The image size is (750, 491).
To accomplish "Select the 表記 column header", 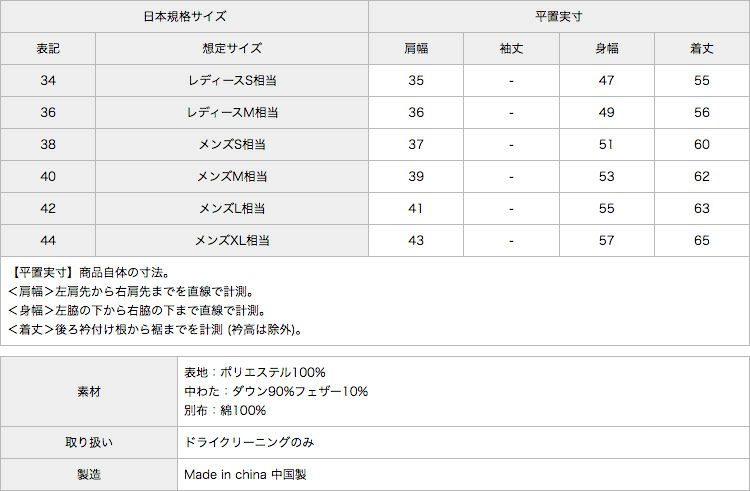I will (x=48, y=48).
